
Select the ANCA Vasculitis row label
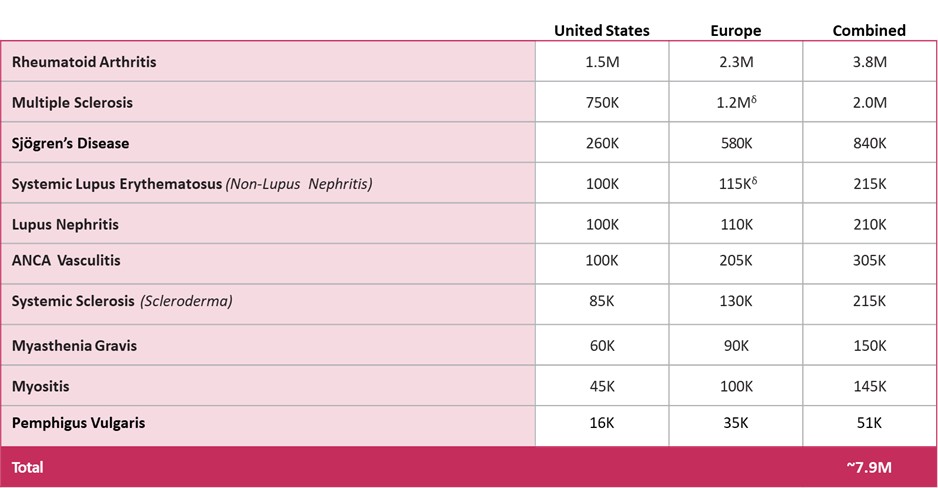[66, 260]
